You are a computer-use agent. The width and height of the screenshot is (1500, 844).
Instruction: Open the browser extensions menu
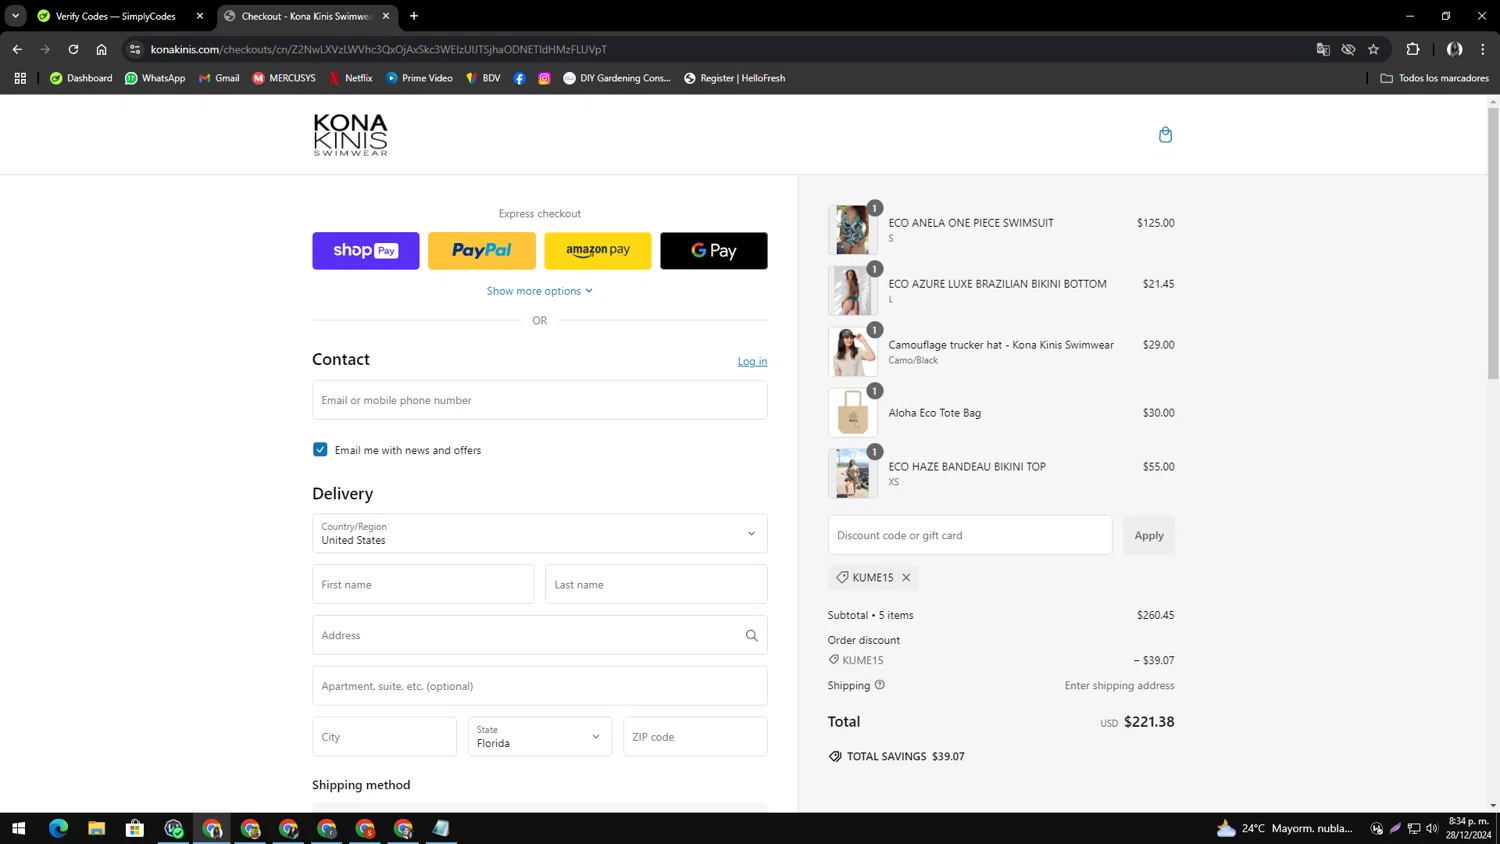point(1413,49)
